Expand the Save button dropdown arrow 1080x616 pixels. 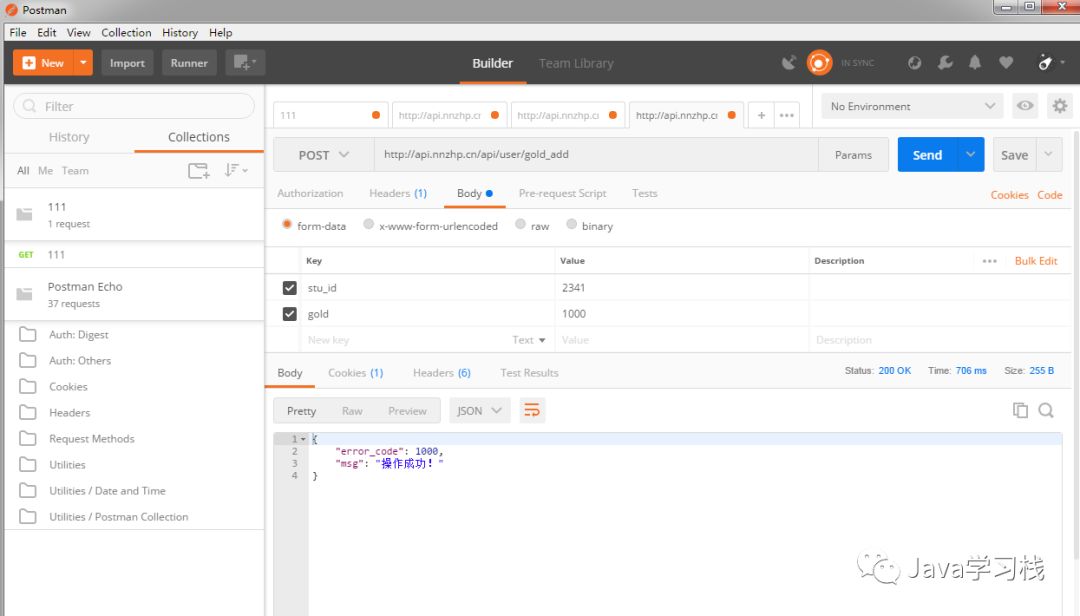(1048, 155)
